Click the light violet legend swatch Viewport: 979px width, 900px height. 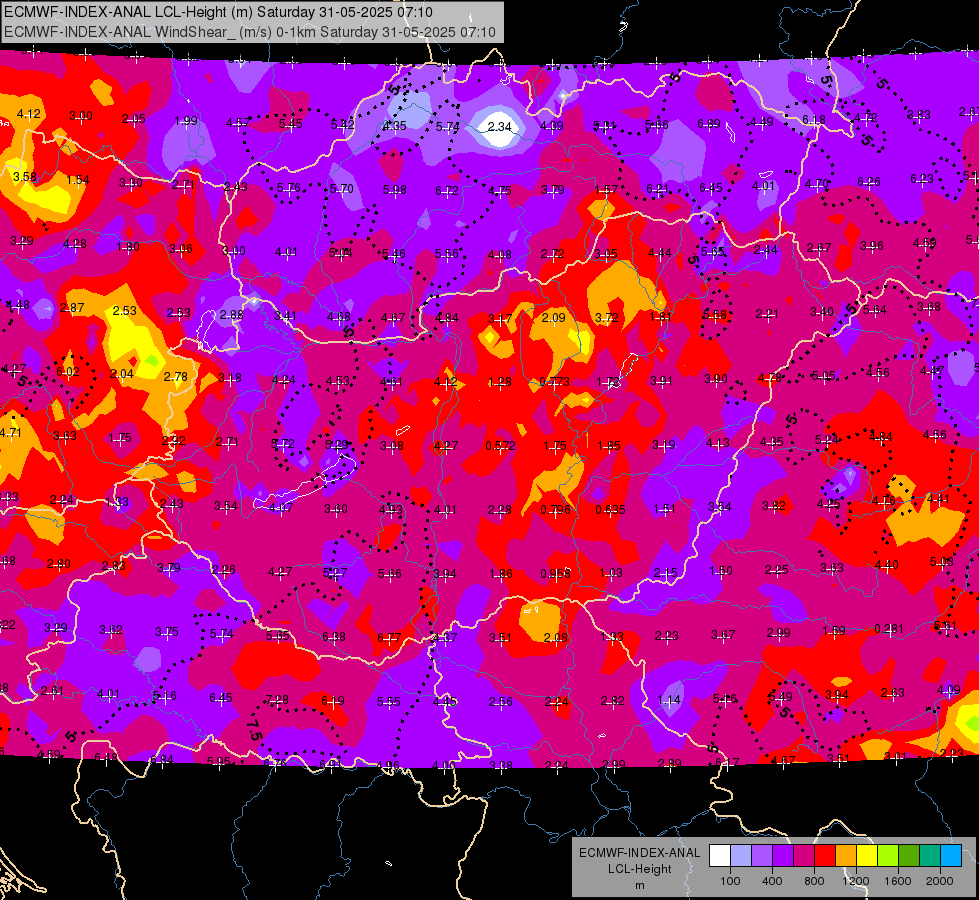tap(762, 856)
